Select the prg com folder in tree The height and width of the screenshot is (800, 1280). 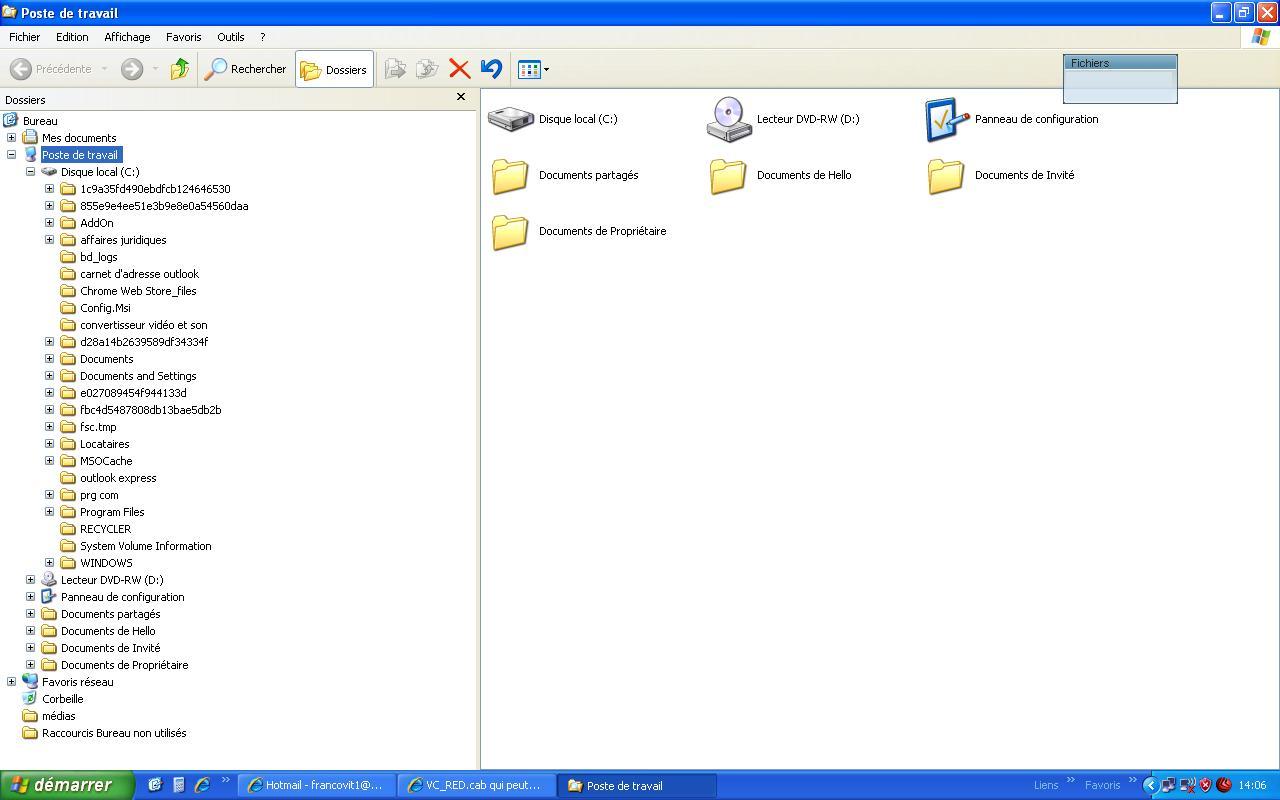pos(99,495)
